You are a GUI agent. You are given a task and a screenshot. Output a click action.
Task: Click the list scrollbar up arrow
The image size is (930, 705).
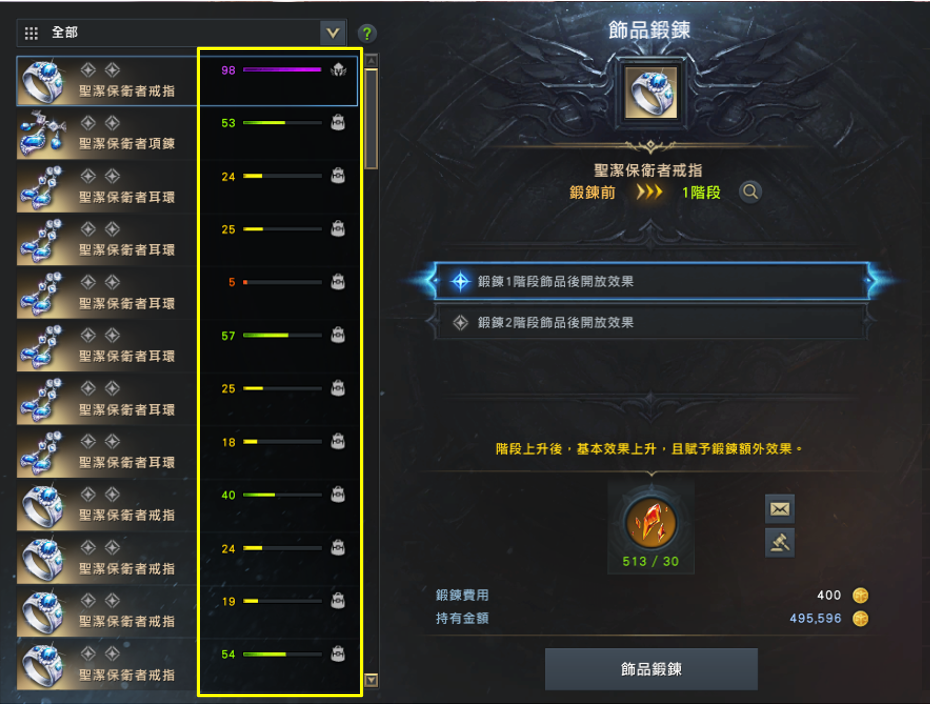click(371, 60)
